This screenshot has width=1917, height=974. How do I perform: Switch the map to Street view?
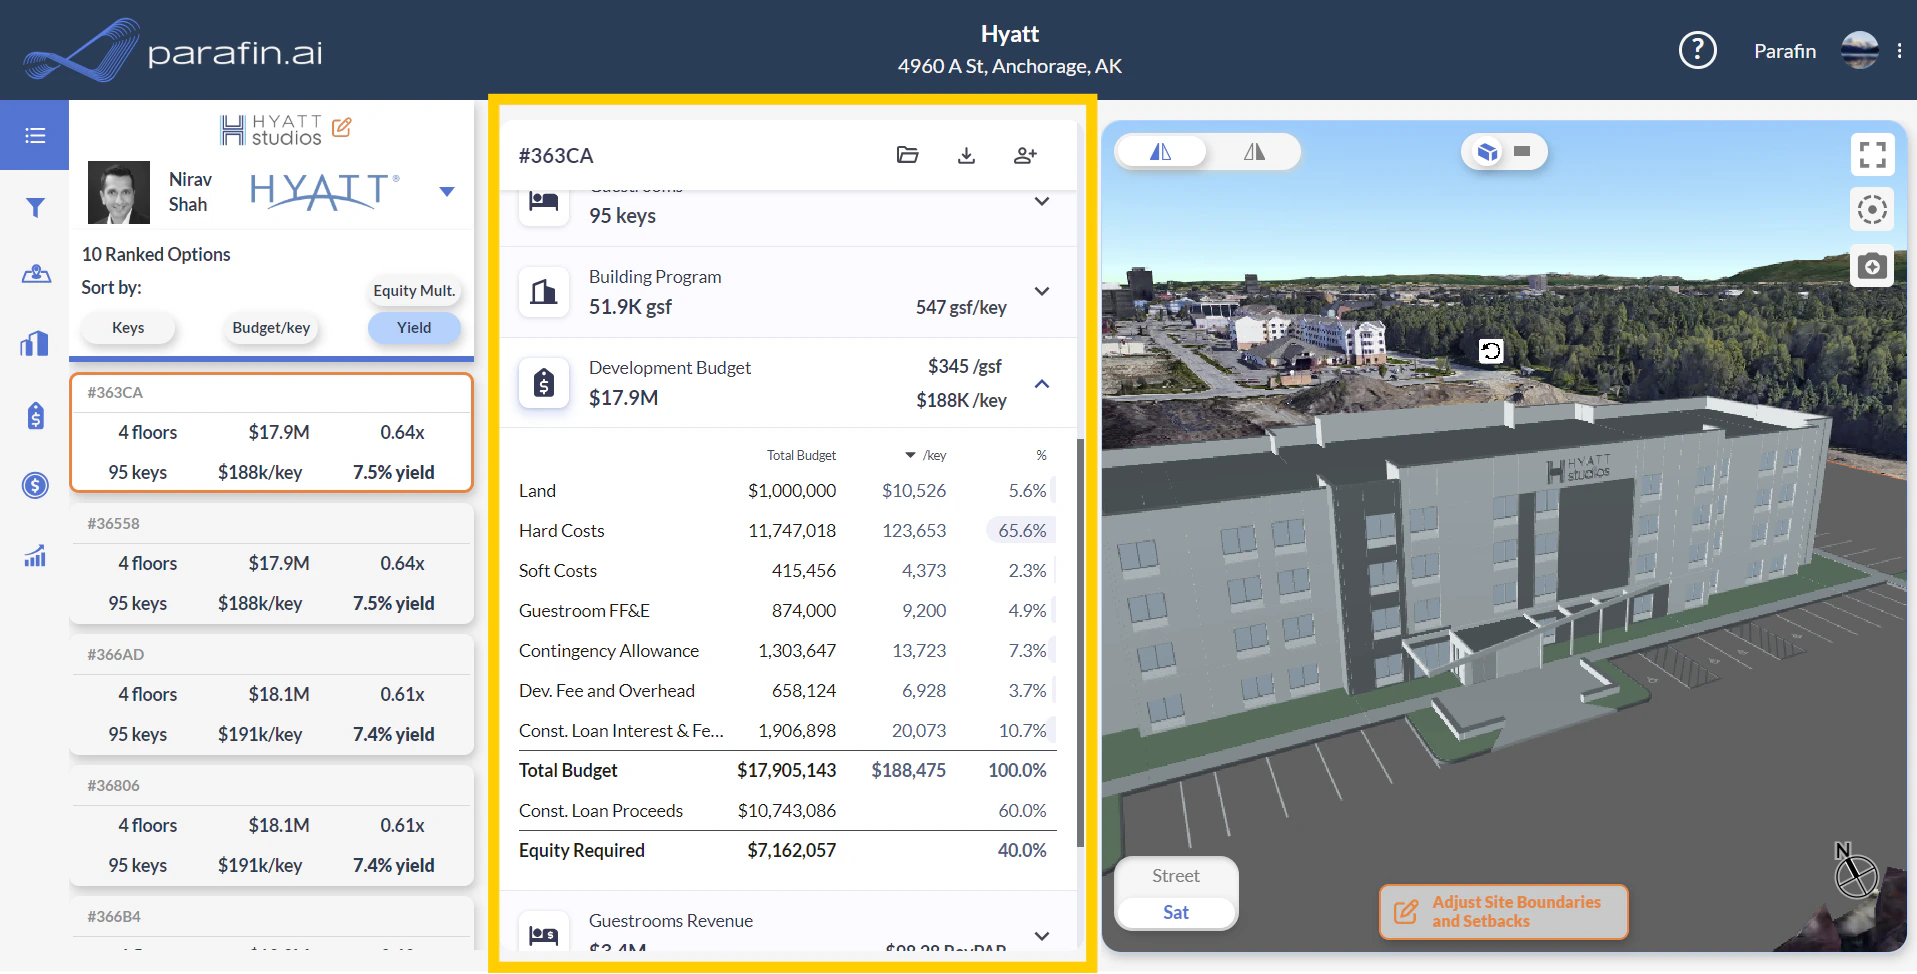coord(1175,875)
